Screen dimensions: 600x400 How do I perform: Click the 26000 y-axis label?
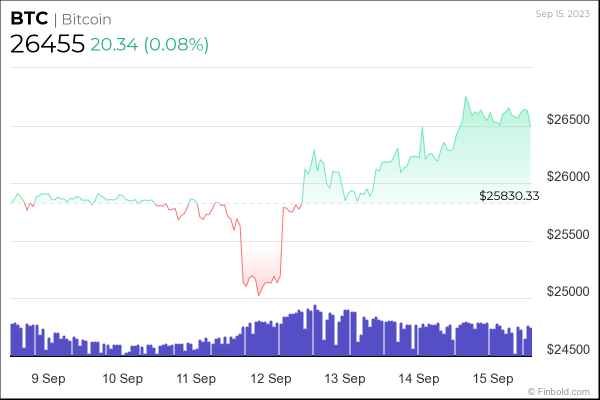[x=570, y=177]
